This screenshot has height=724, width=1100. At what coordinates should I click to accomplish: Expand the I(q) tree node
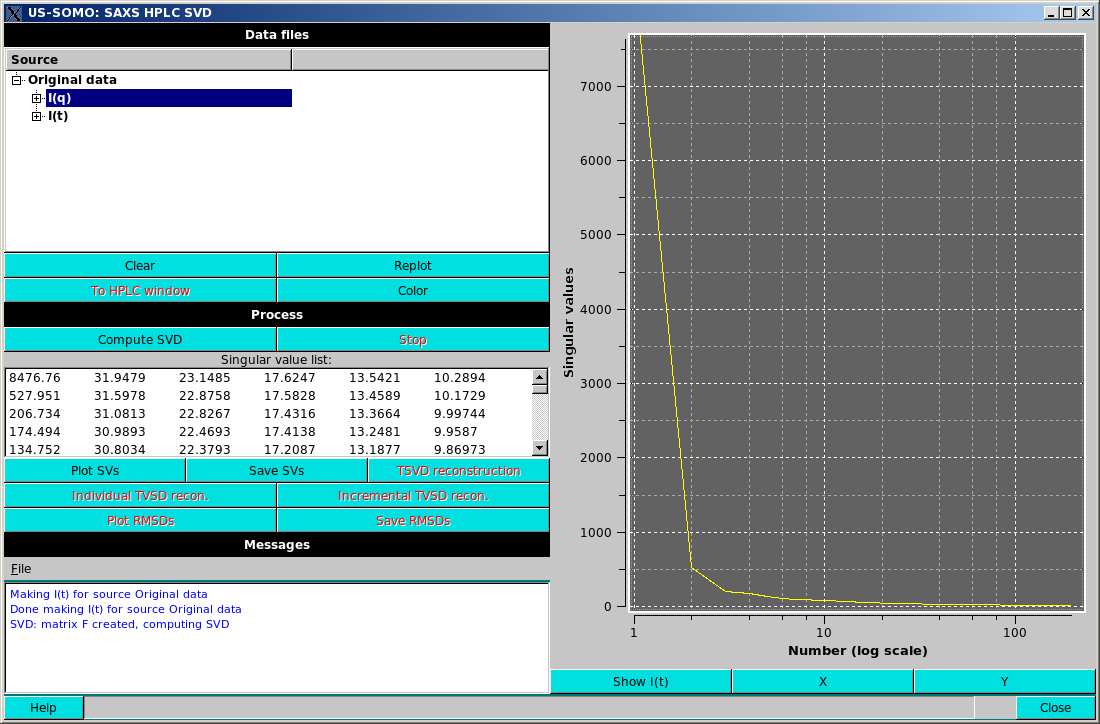coord(34,98)
